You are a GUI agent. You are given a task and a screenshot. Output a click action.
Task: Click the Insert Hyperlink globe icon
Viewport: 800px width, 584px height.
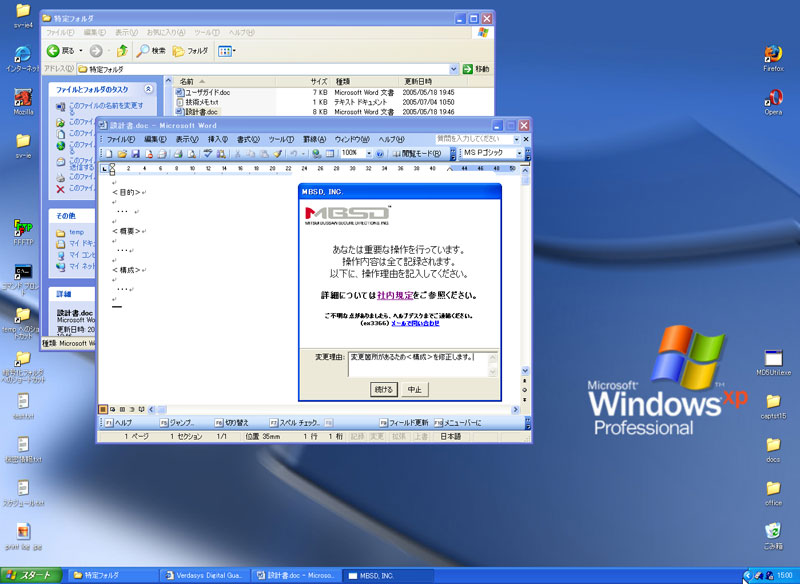316,154
